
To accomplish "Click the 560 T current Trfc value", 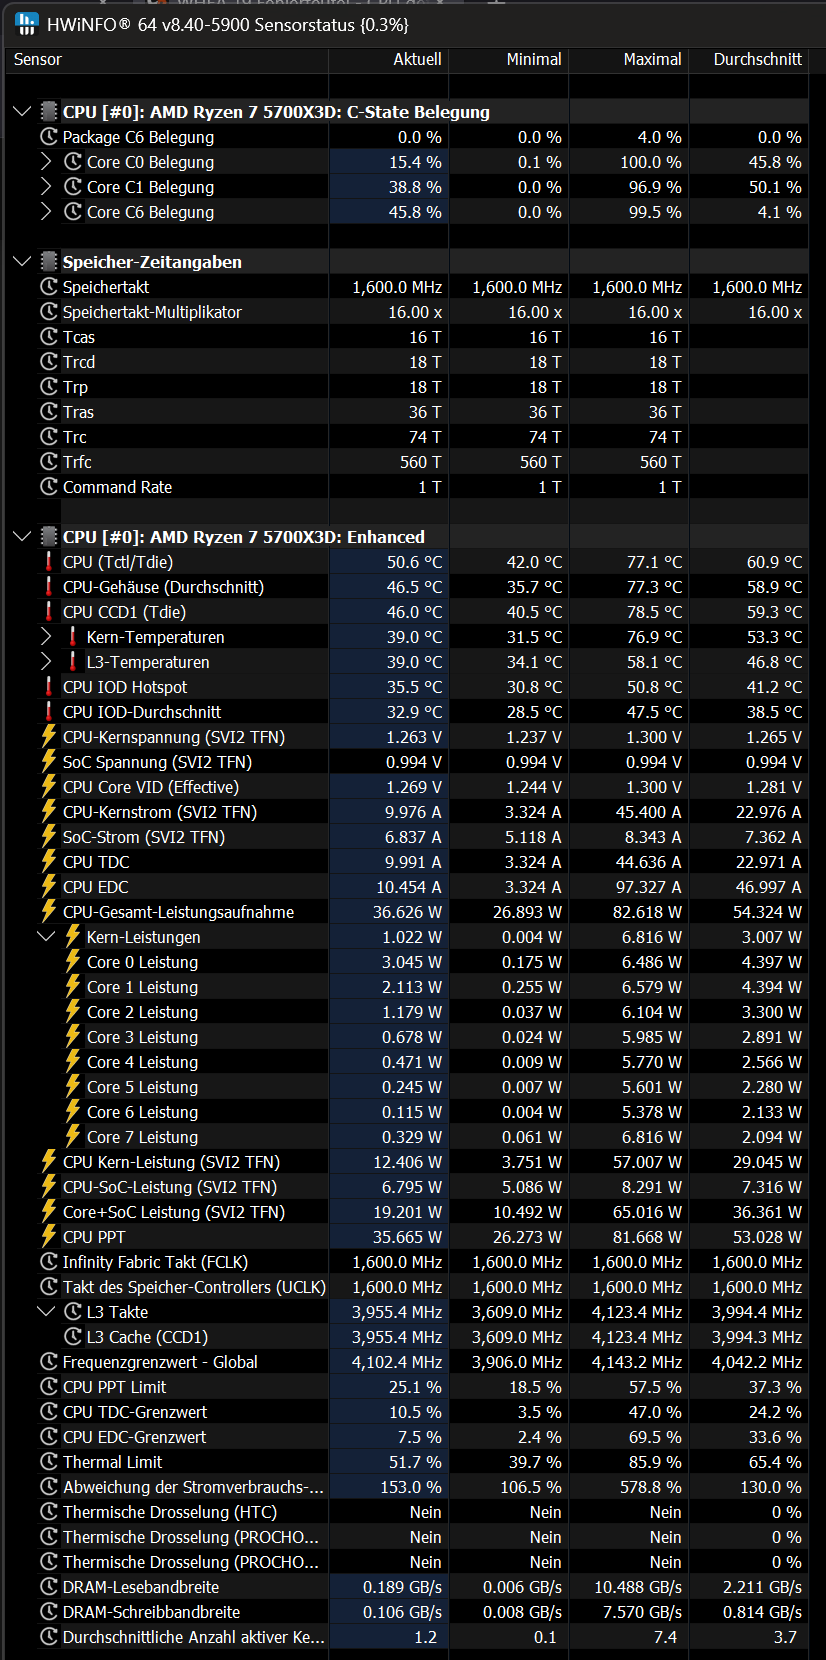I will [x=421, y=462].
